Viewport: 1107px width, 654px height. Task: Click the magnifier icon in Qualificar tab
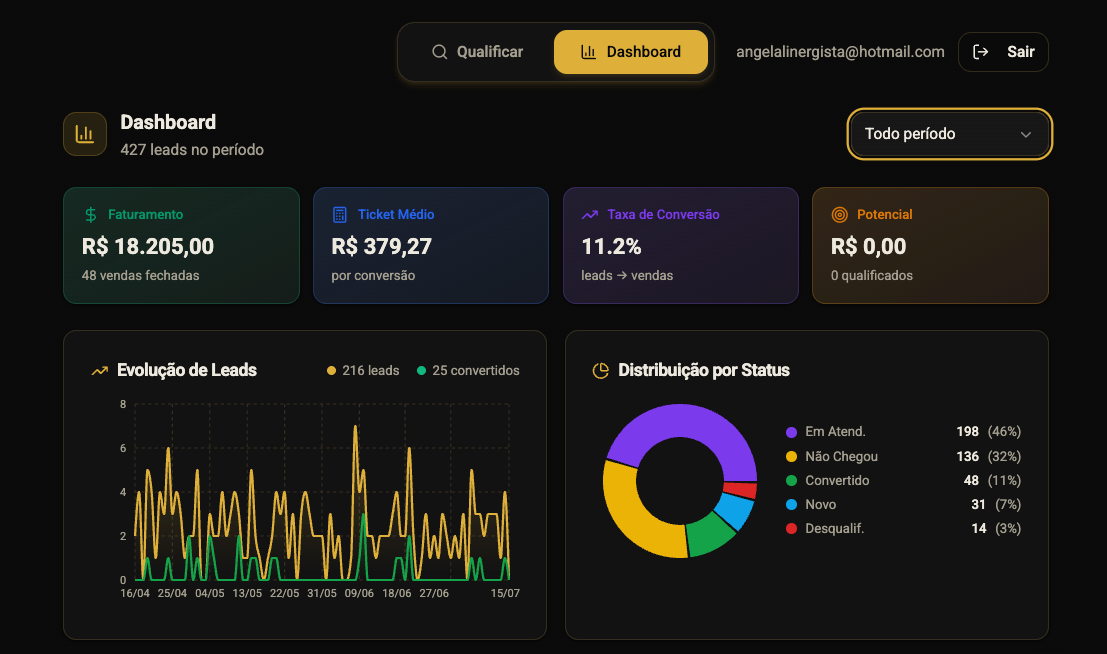point(440,52)
